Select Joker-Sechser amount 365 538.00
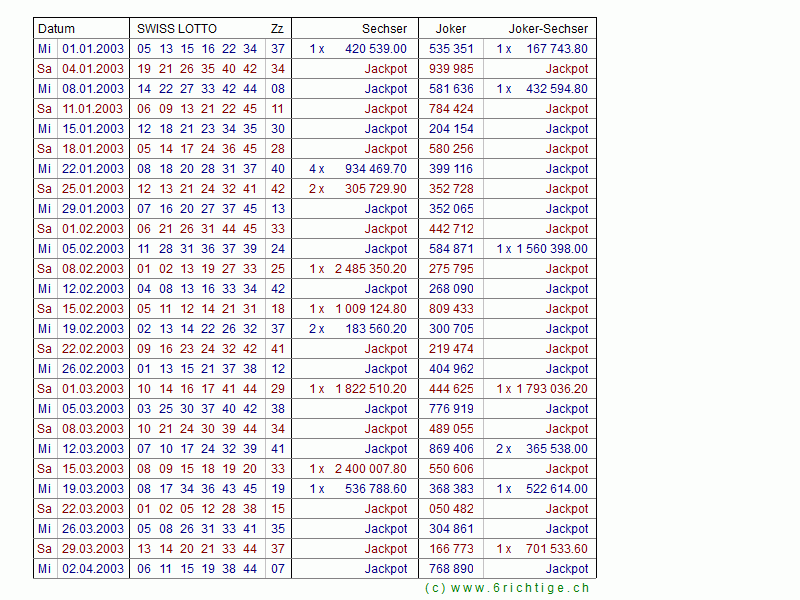The height and width of the screenshot is (600, 800). 556,449
